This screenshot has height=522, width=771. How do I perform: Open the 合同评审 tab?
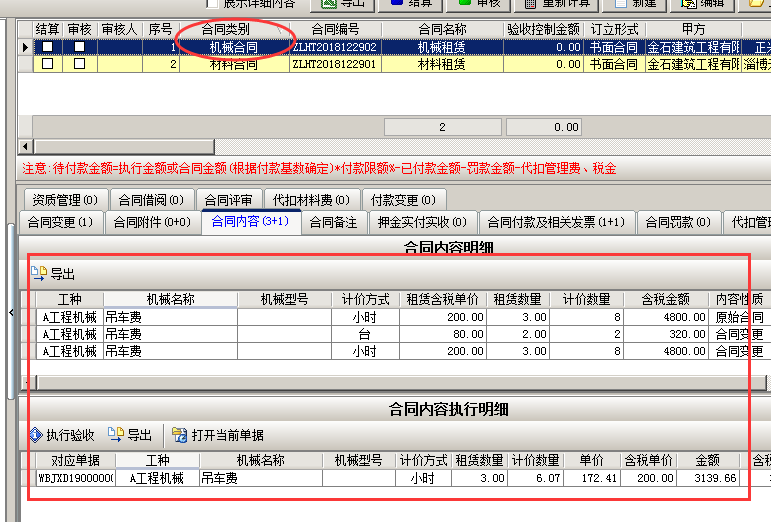[x=229, y=200]
